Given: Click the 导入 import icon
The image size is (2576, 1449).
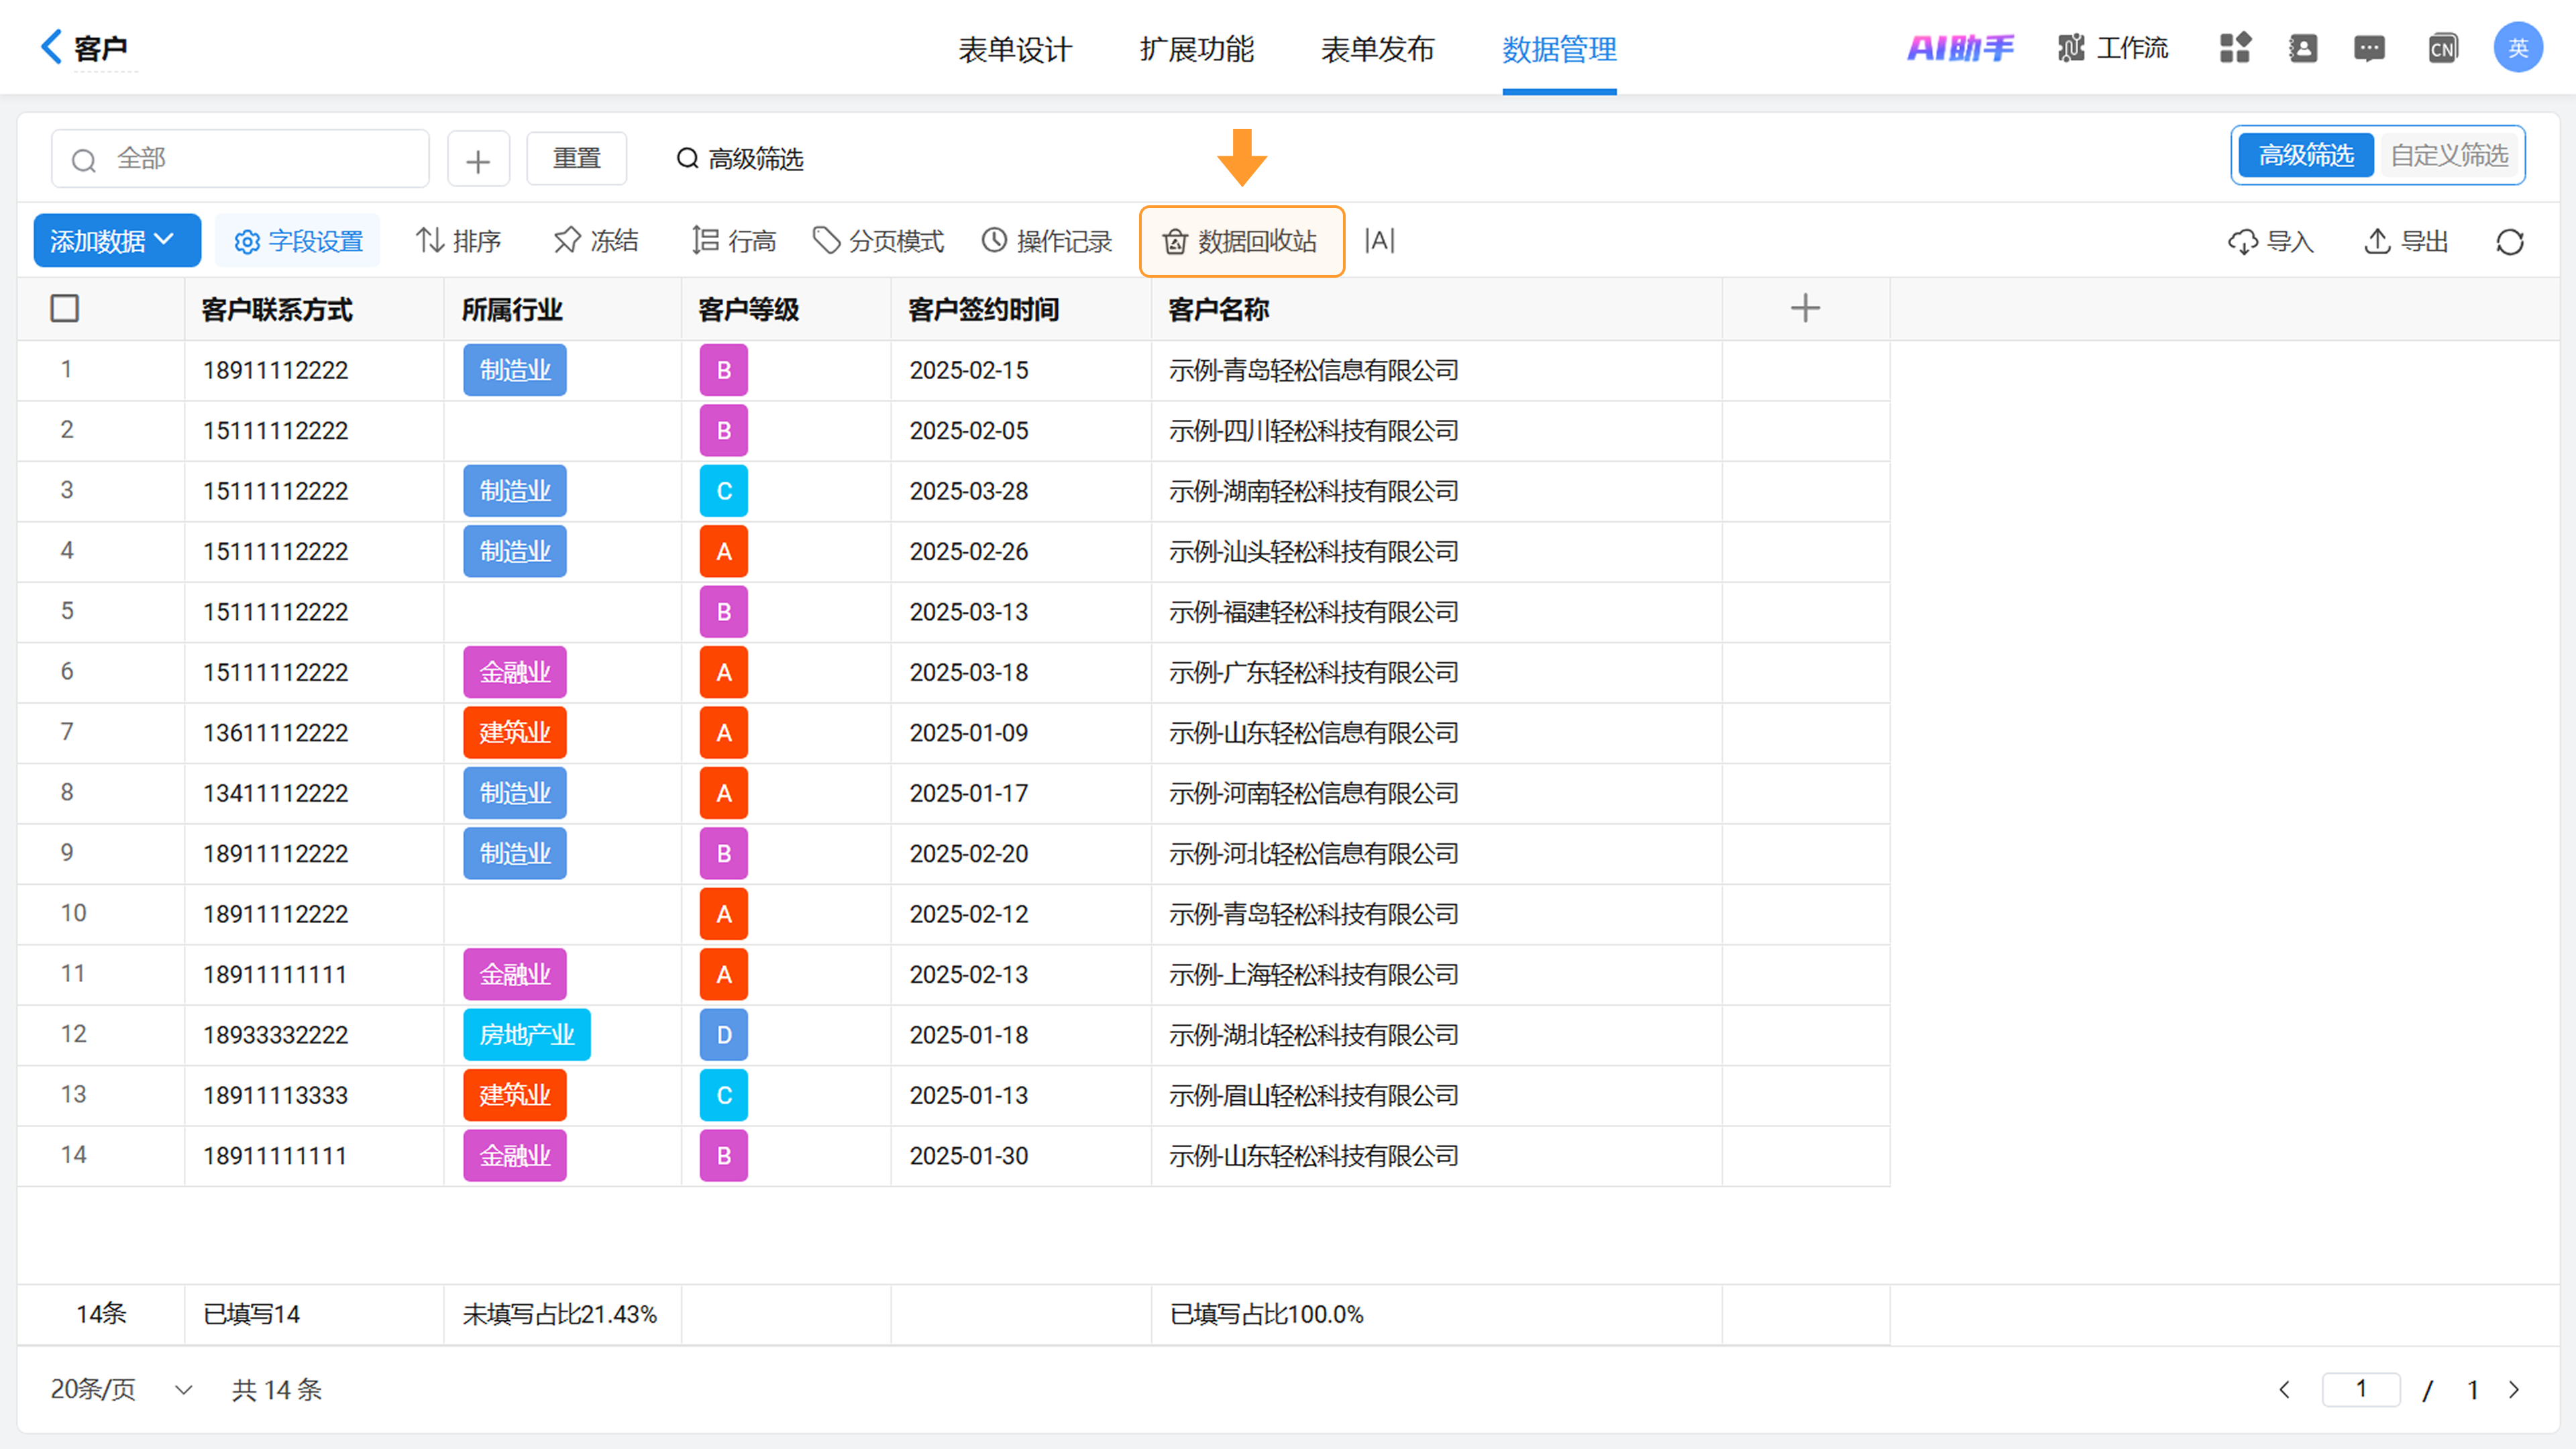Looking at the screenshot, I should 2243,242.
